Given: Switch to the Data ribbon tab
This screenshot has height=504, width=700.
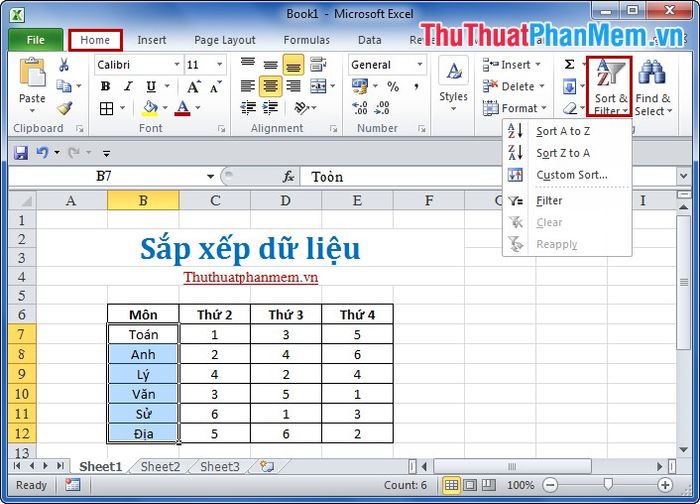Looking at the screenshot, I should click(x=370, y=40).
